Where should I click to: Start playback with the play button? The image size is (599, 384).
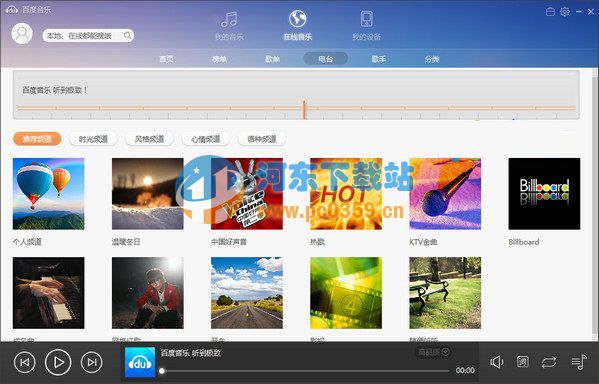click(x=58, y=362)
